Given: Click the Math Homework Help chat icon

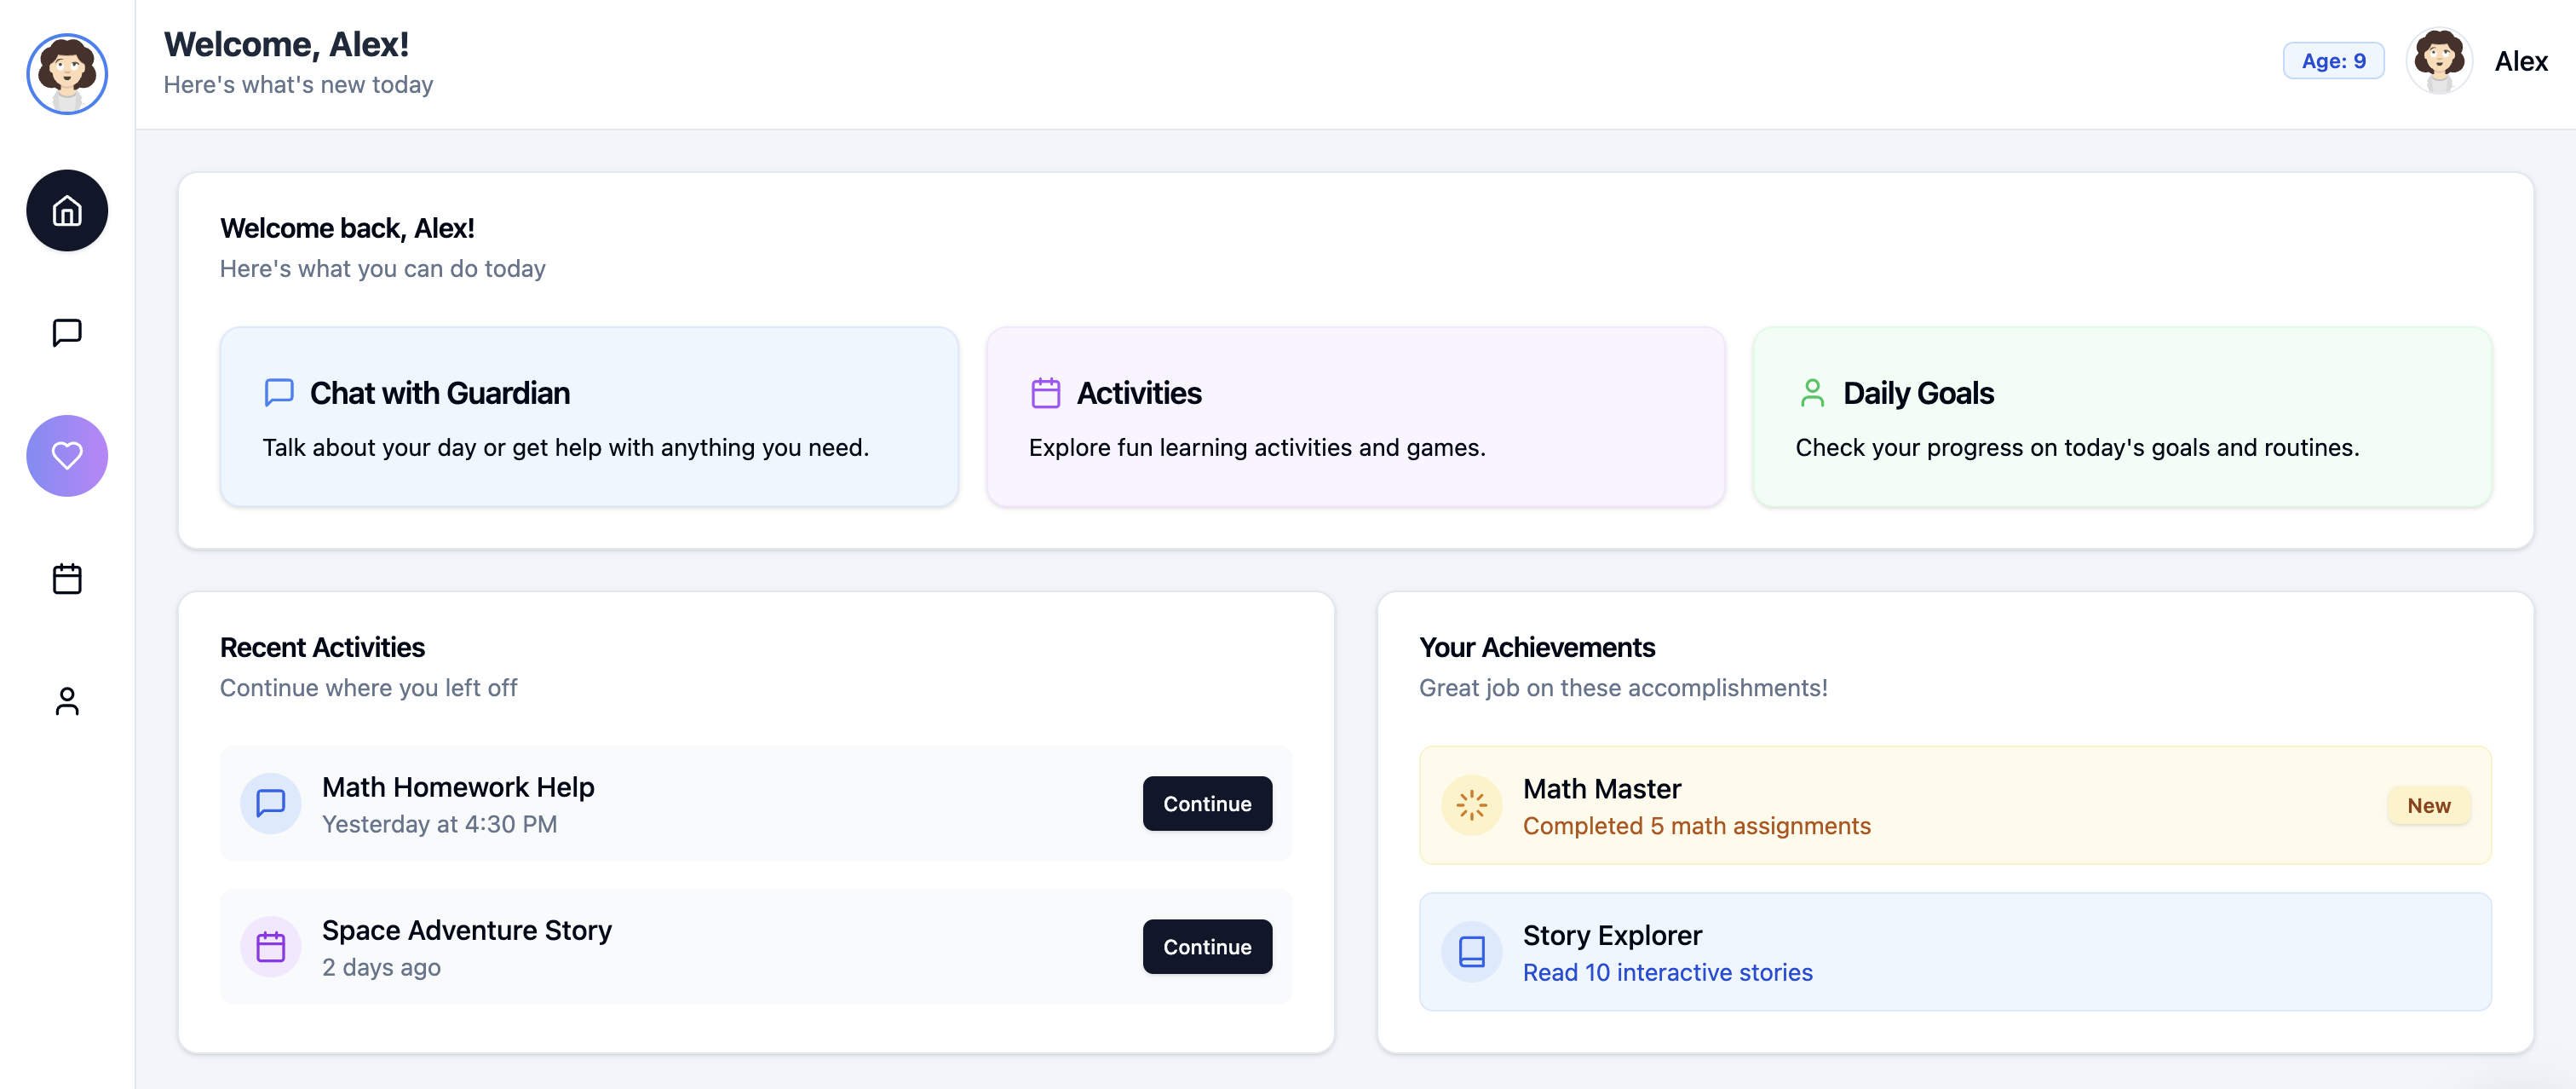Looking at the screenshot, I should click(271, 803).
